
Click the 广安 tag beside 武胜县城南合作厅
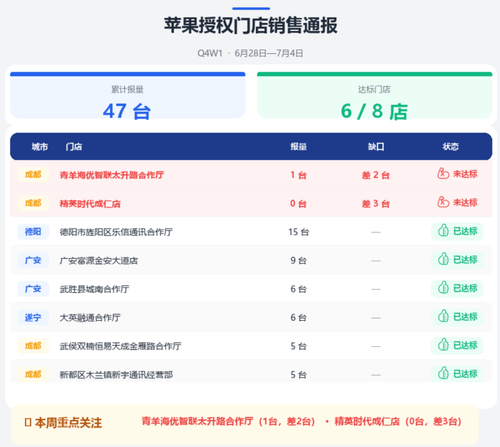click(x=33, y=289)
